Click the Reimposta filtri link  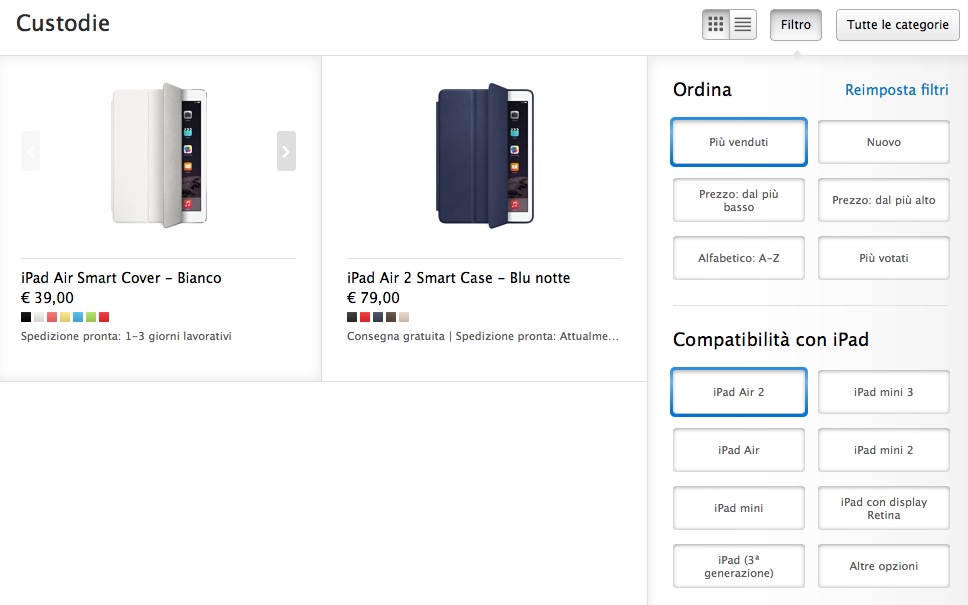click(x=896, y=90)
